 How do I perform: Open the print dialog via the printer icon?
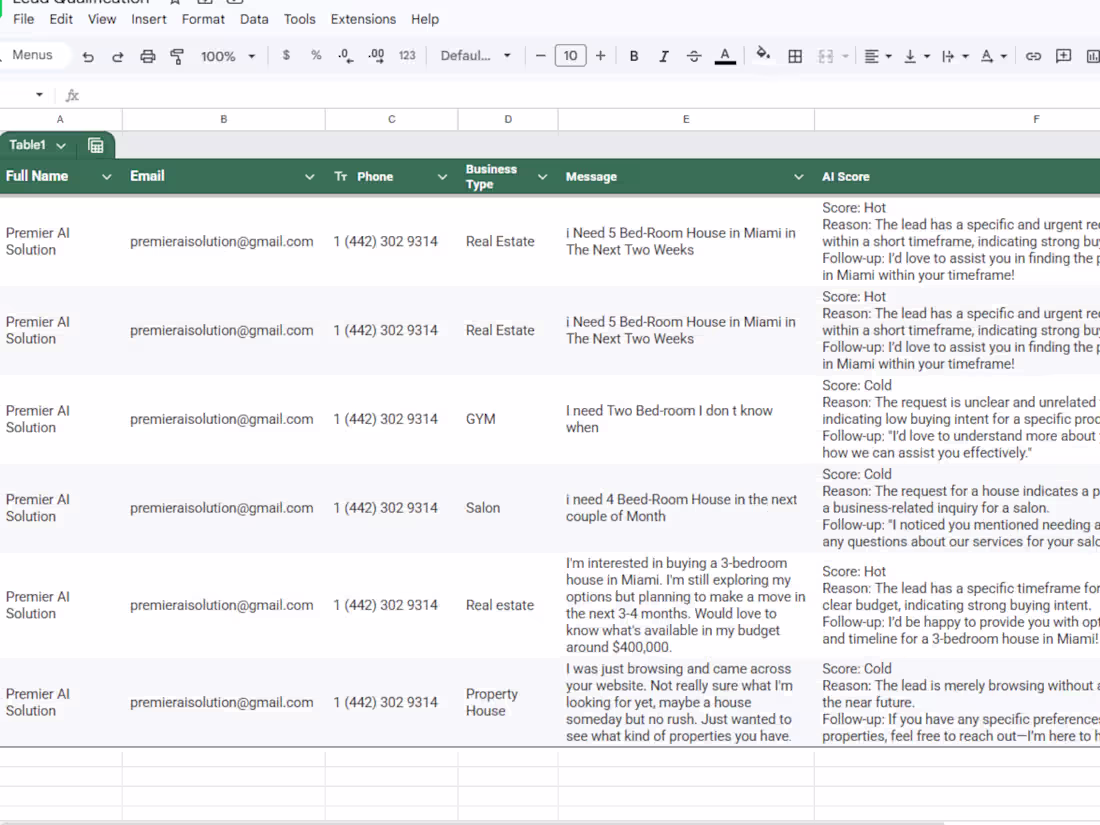tap(147, 56)
